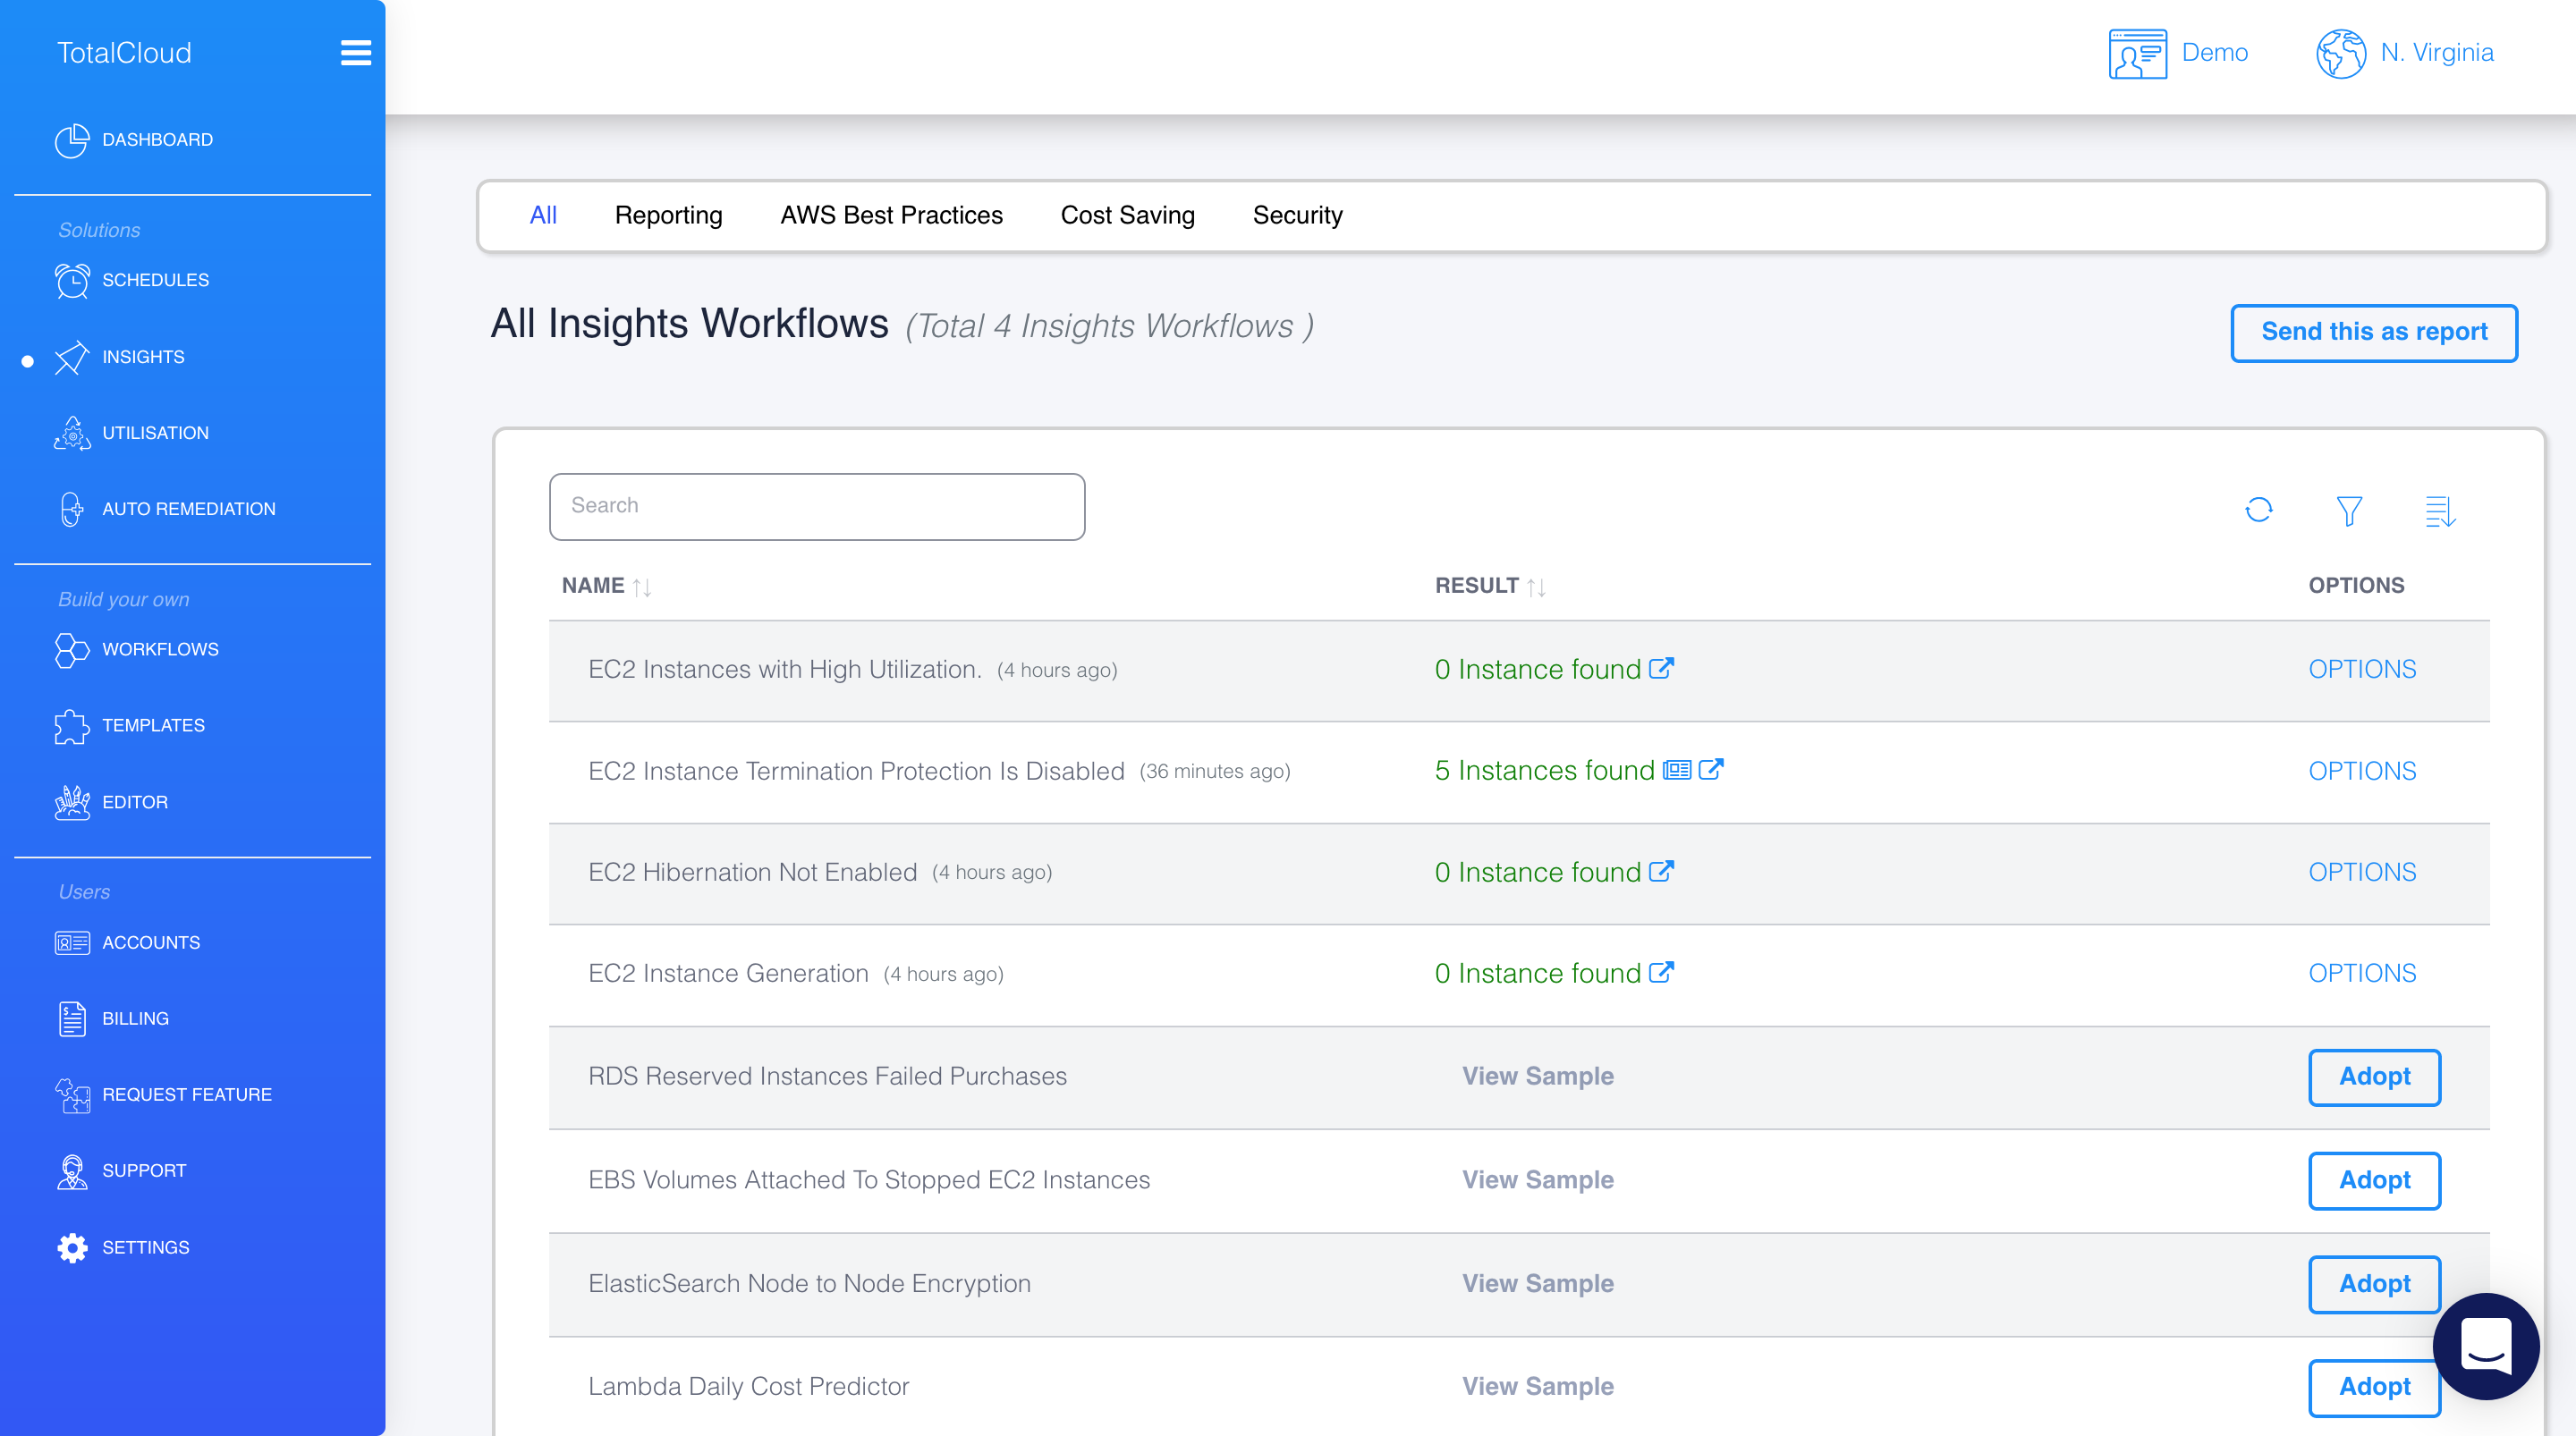Open the N. Virginia region selector label

2436,52
